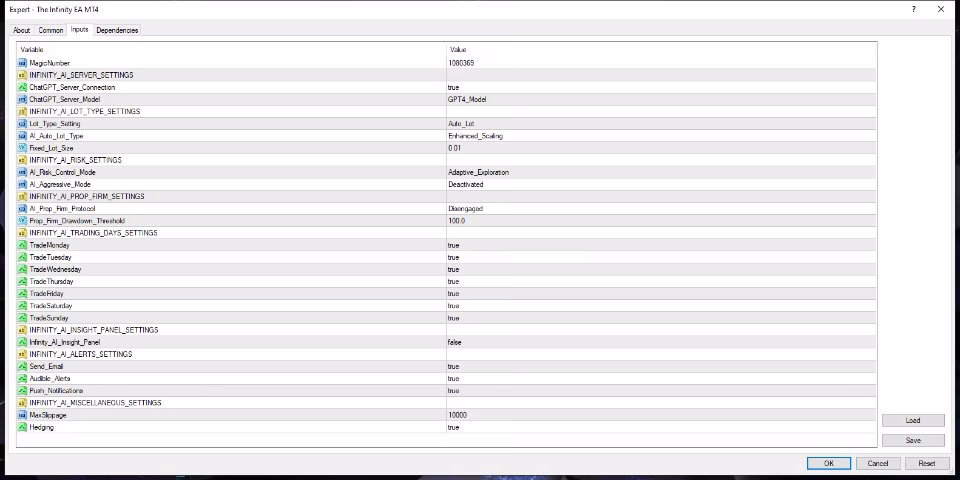Open the ChatGPT_Server_Model GPT4_Model value list
960x480 pixels.
pyautogui.click(x=661, y=99)
